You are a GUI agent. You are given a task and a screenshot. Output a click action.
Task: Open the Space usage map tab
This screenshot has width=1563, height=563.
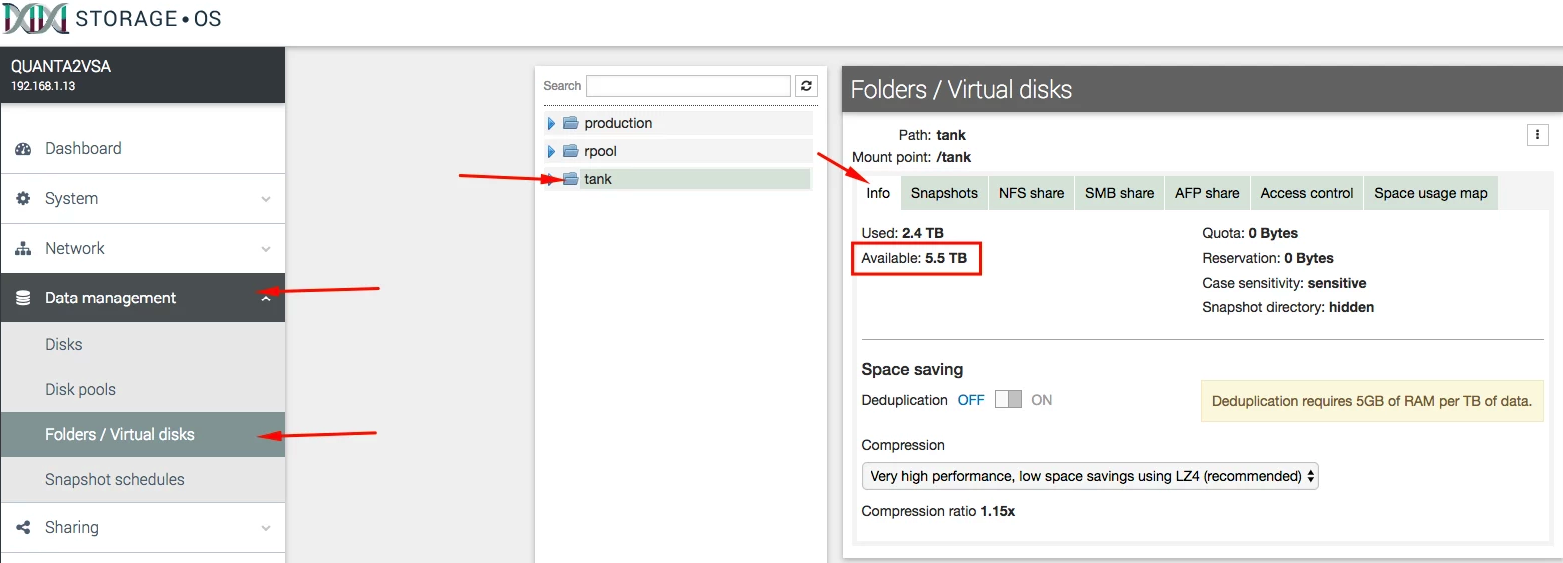1430,193
